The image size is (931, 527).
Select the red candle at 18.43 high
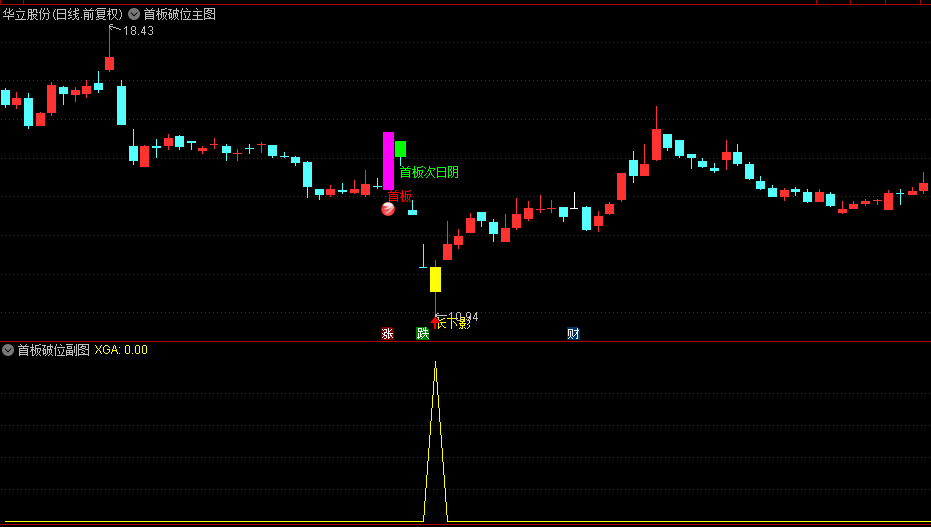point(109,64)
